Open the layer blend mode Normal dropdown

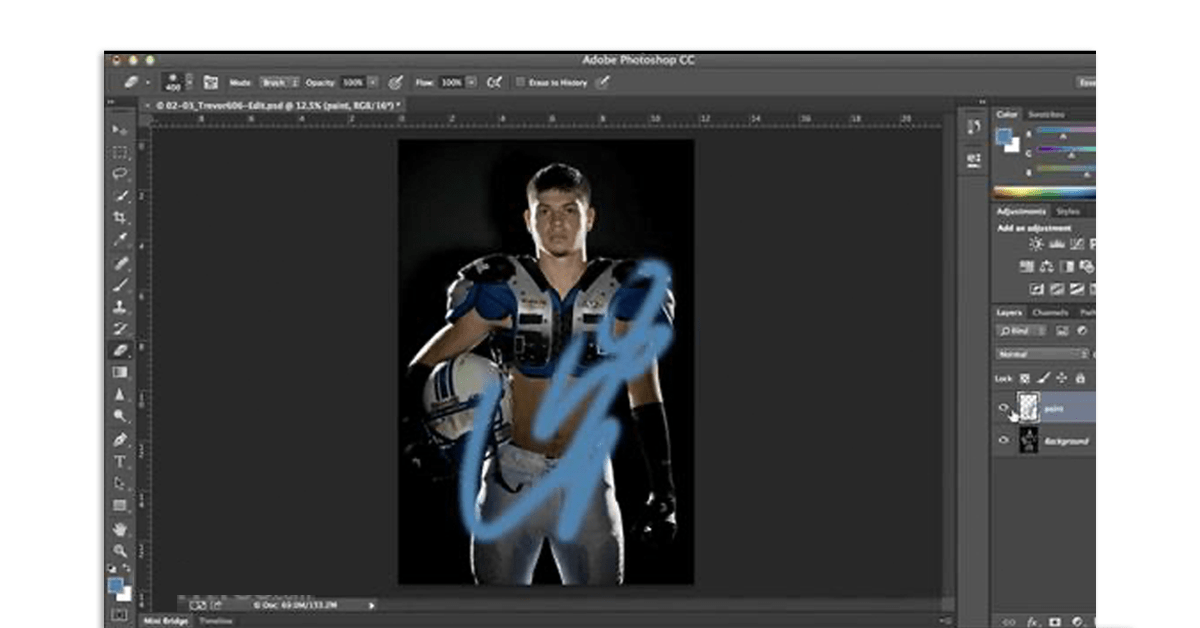coord(1042,354)
